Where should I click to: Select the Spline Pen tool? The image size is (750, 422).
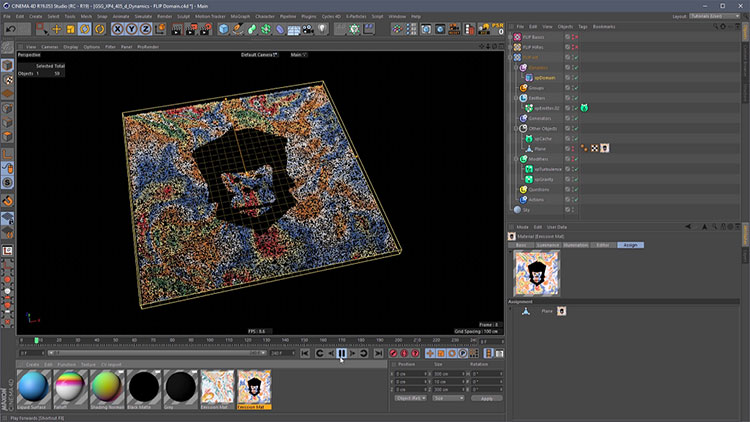tap(238, 29)
